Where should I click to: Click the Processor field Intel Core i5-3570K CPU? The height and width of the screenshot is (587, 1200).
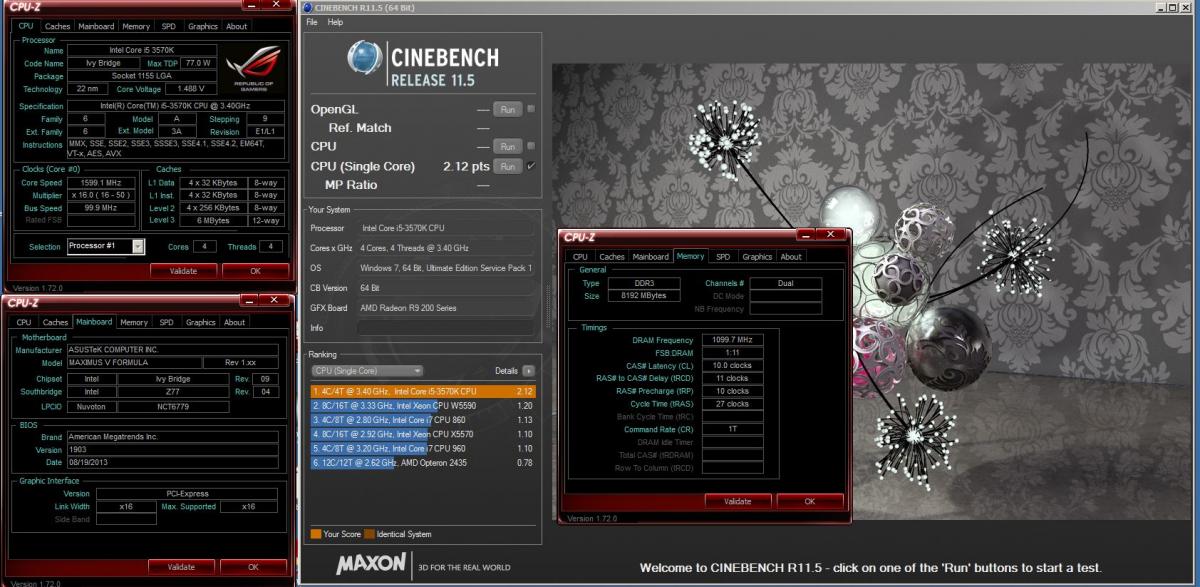pyautogui.click(x=445, y=228)
